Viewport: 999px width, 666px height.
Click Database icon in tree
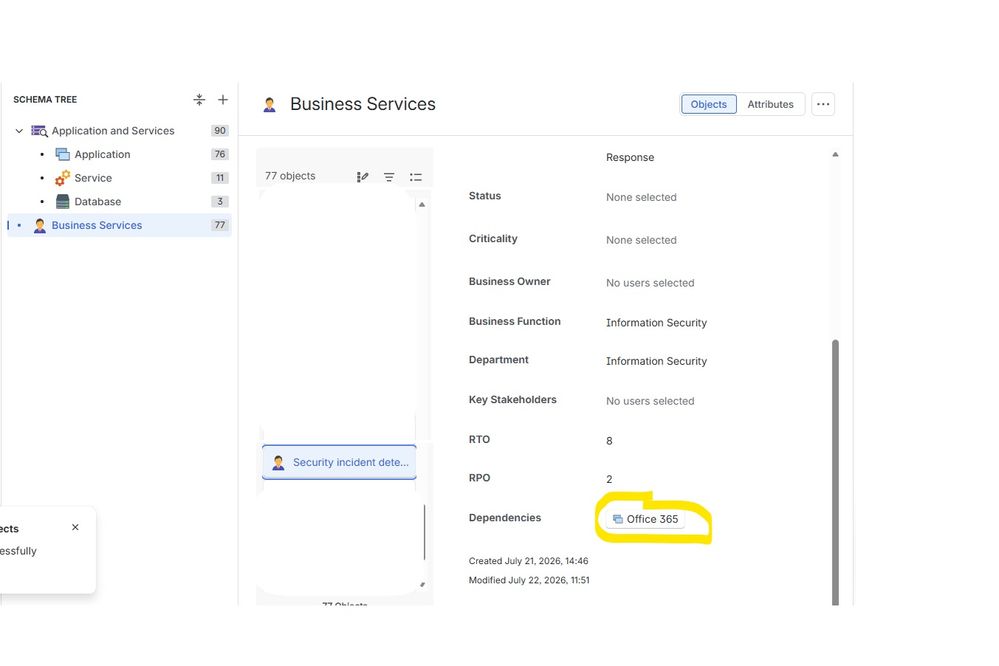62,201
